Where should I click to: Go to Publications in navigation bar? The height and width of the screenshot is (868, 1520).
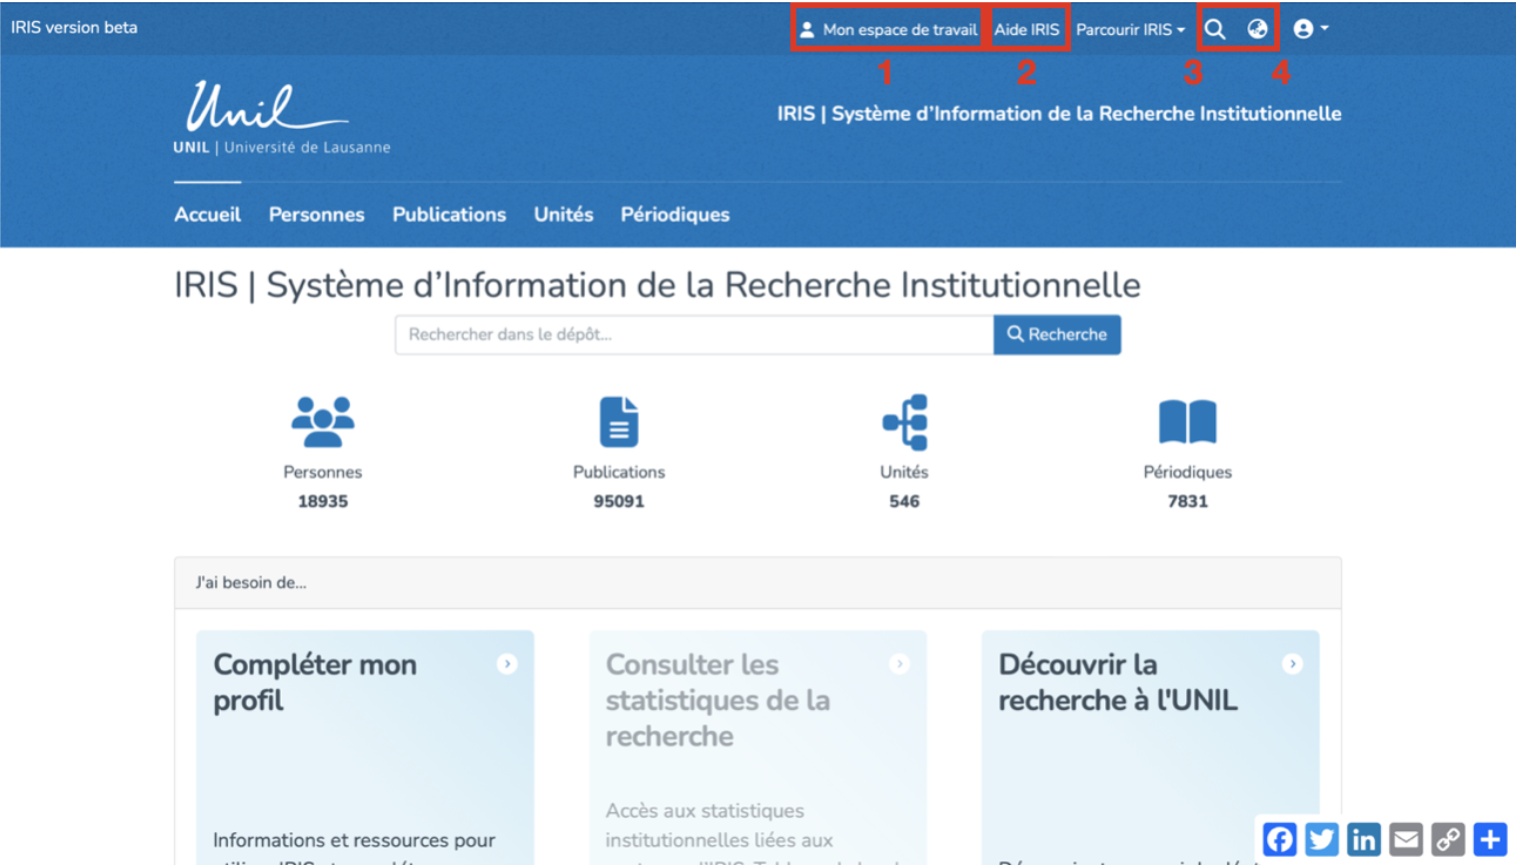pos(449,215)
